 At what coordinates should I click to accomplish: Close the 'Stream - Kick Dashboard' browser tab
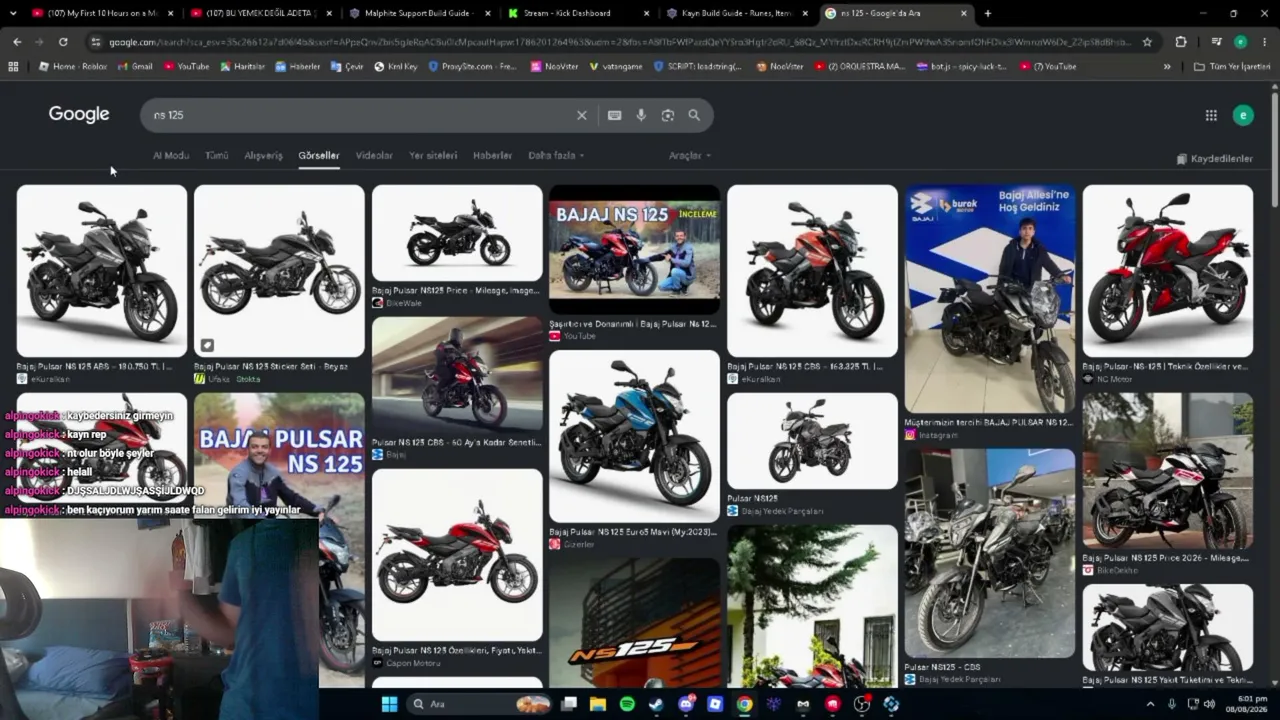pyautogui.click(x=645, y=13)
